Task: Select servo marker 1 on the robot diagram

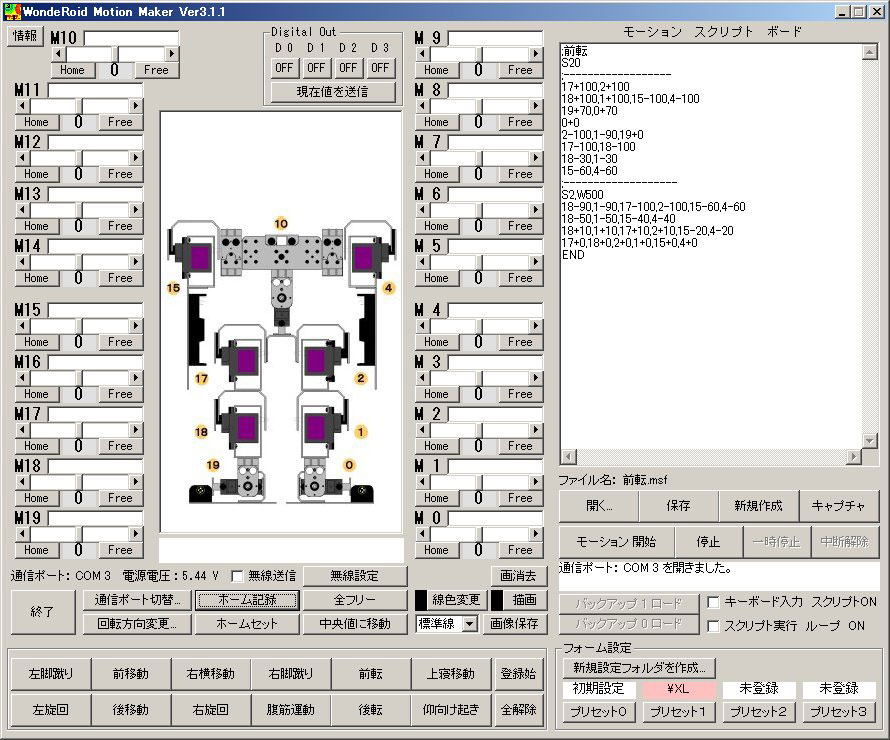Action: click(361, 432)
